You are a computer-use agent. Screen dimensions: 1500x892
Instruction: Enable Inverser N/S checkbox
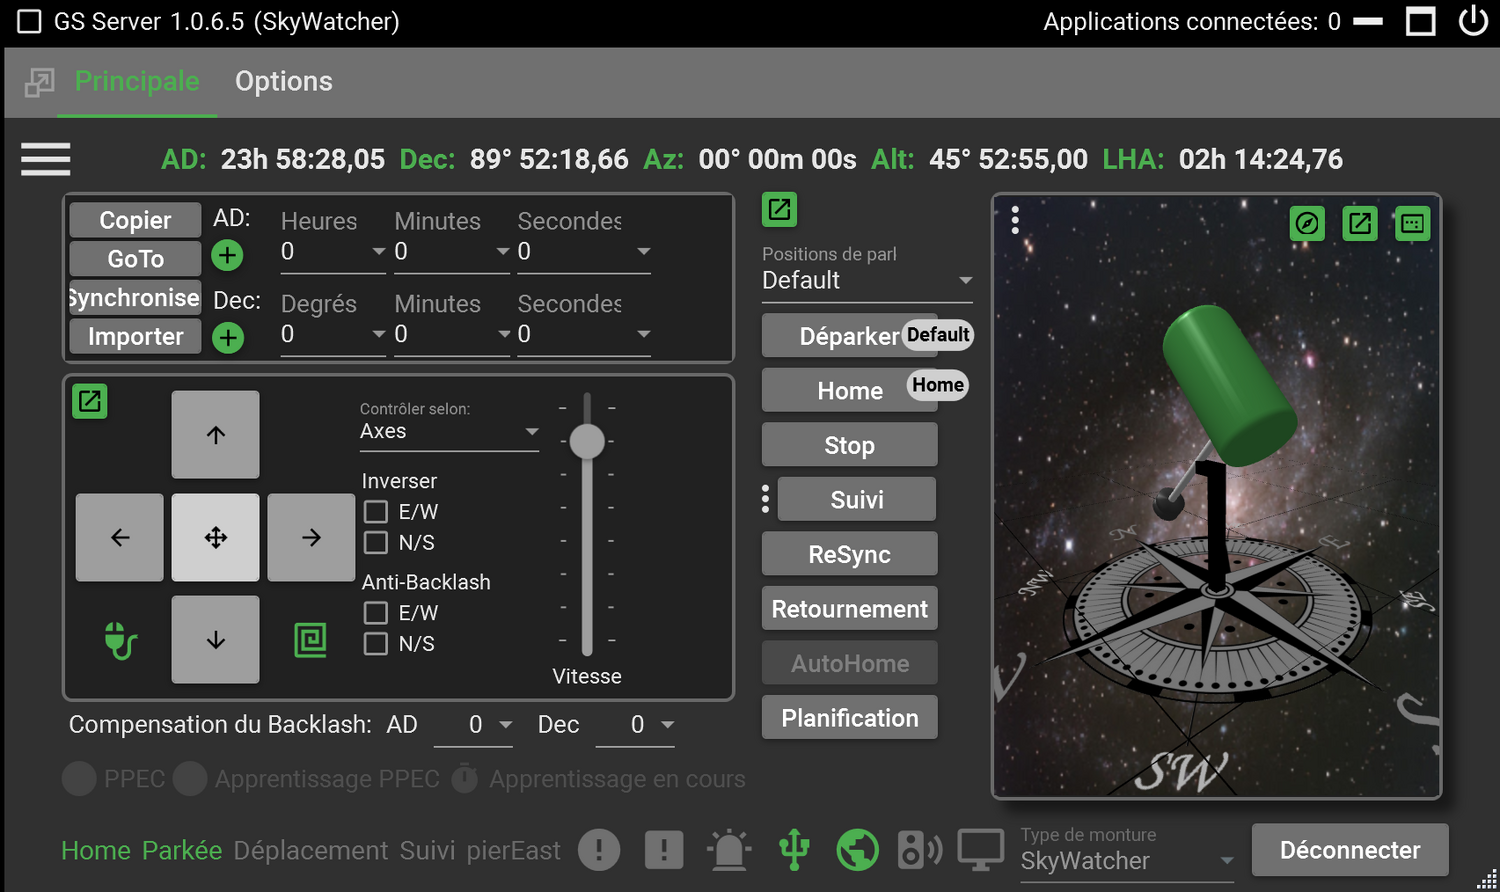click(376, 543)
